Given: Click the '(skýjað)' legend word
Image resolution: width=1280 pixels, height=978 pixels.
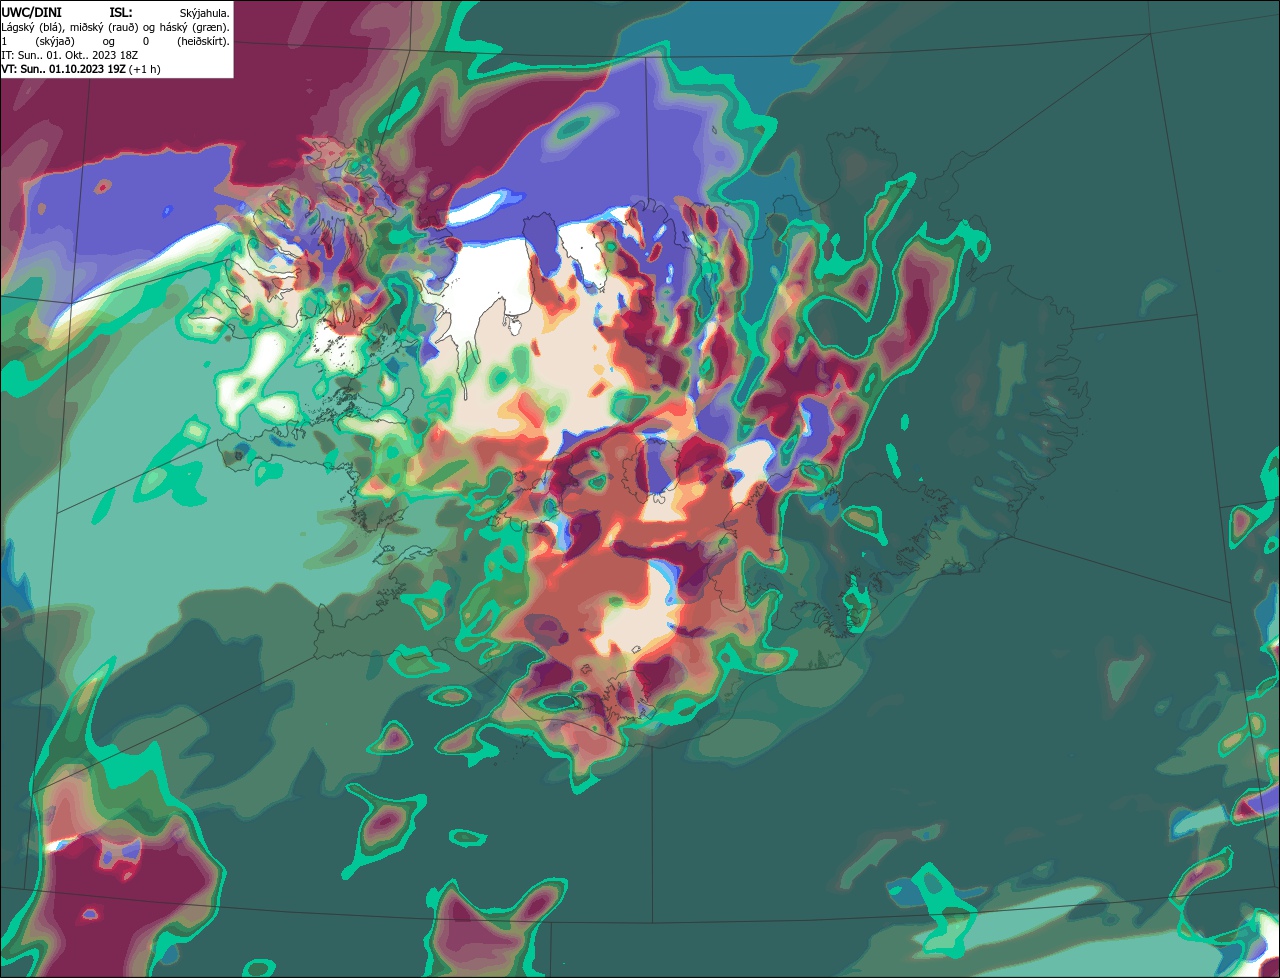Looking at the screenshot, I should 55,41.
